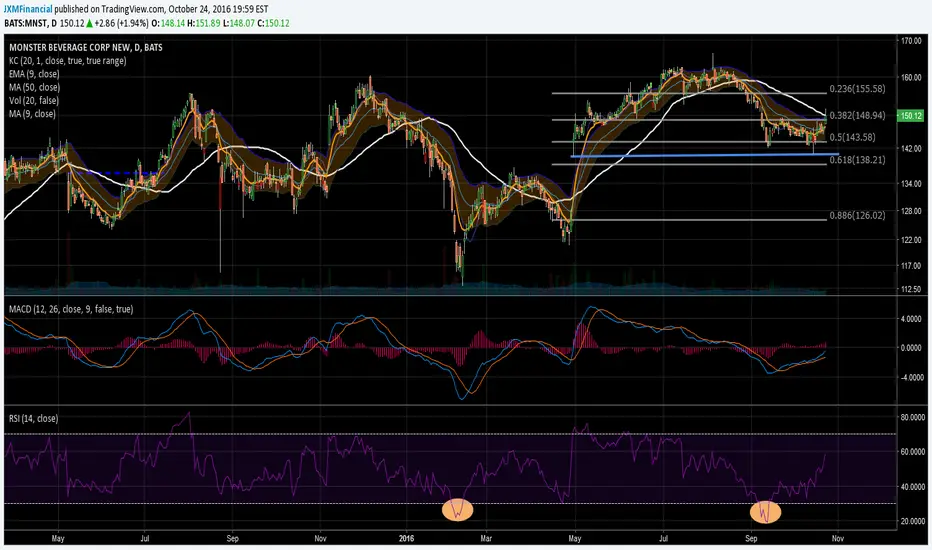Select the Vol (20, false) indicator label
The height and width of the screenshot is (550, 932).
pyautogui.click(x=34, y=100)
